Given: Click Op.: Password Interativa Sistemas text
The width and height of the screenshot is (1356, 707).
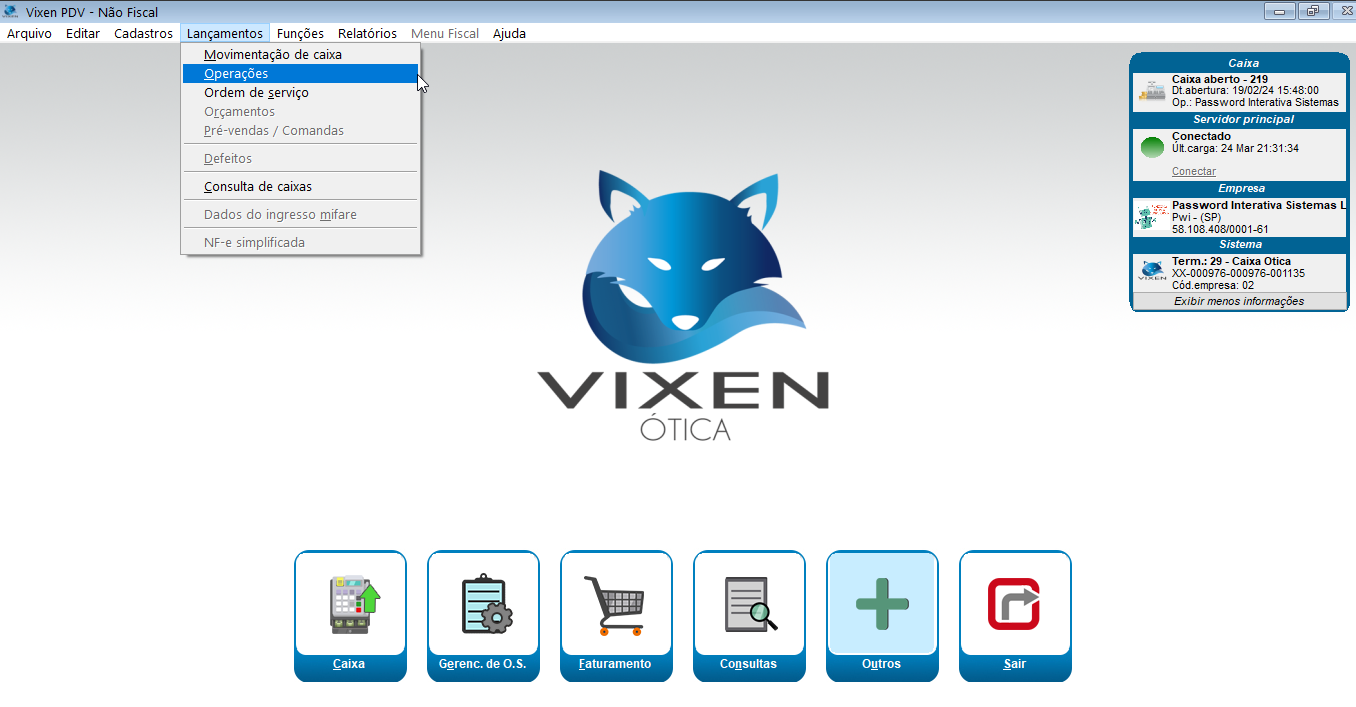Looking at the screenshot, I should [x=1255, y=102].
